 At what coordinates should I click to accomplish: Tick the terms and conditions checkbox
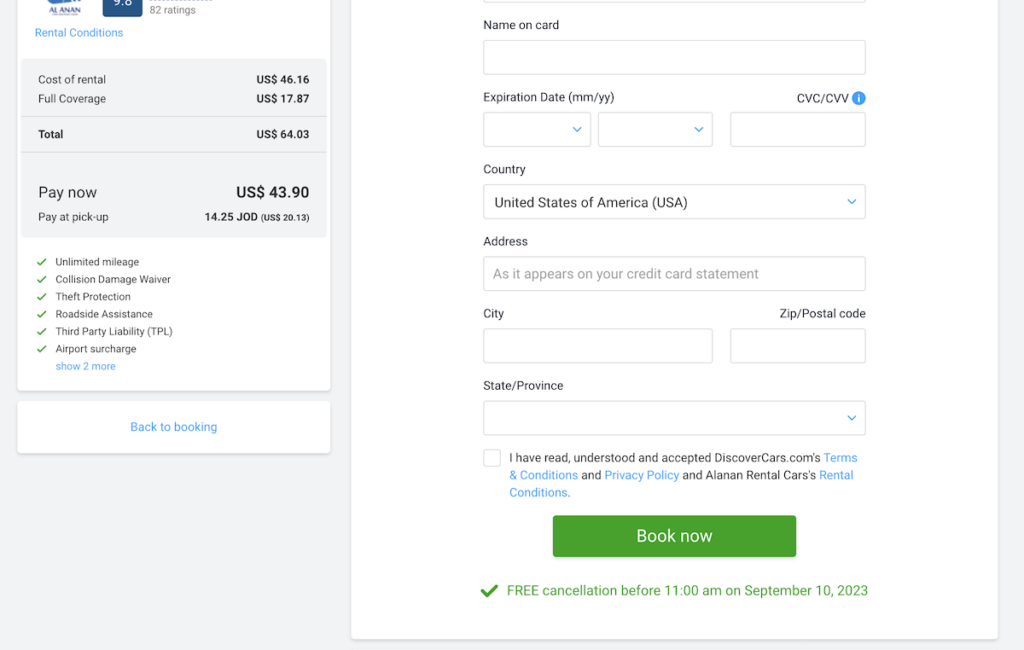point(492,457)
